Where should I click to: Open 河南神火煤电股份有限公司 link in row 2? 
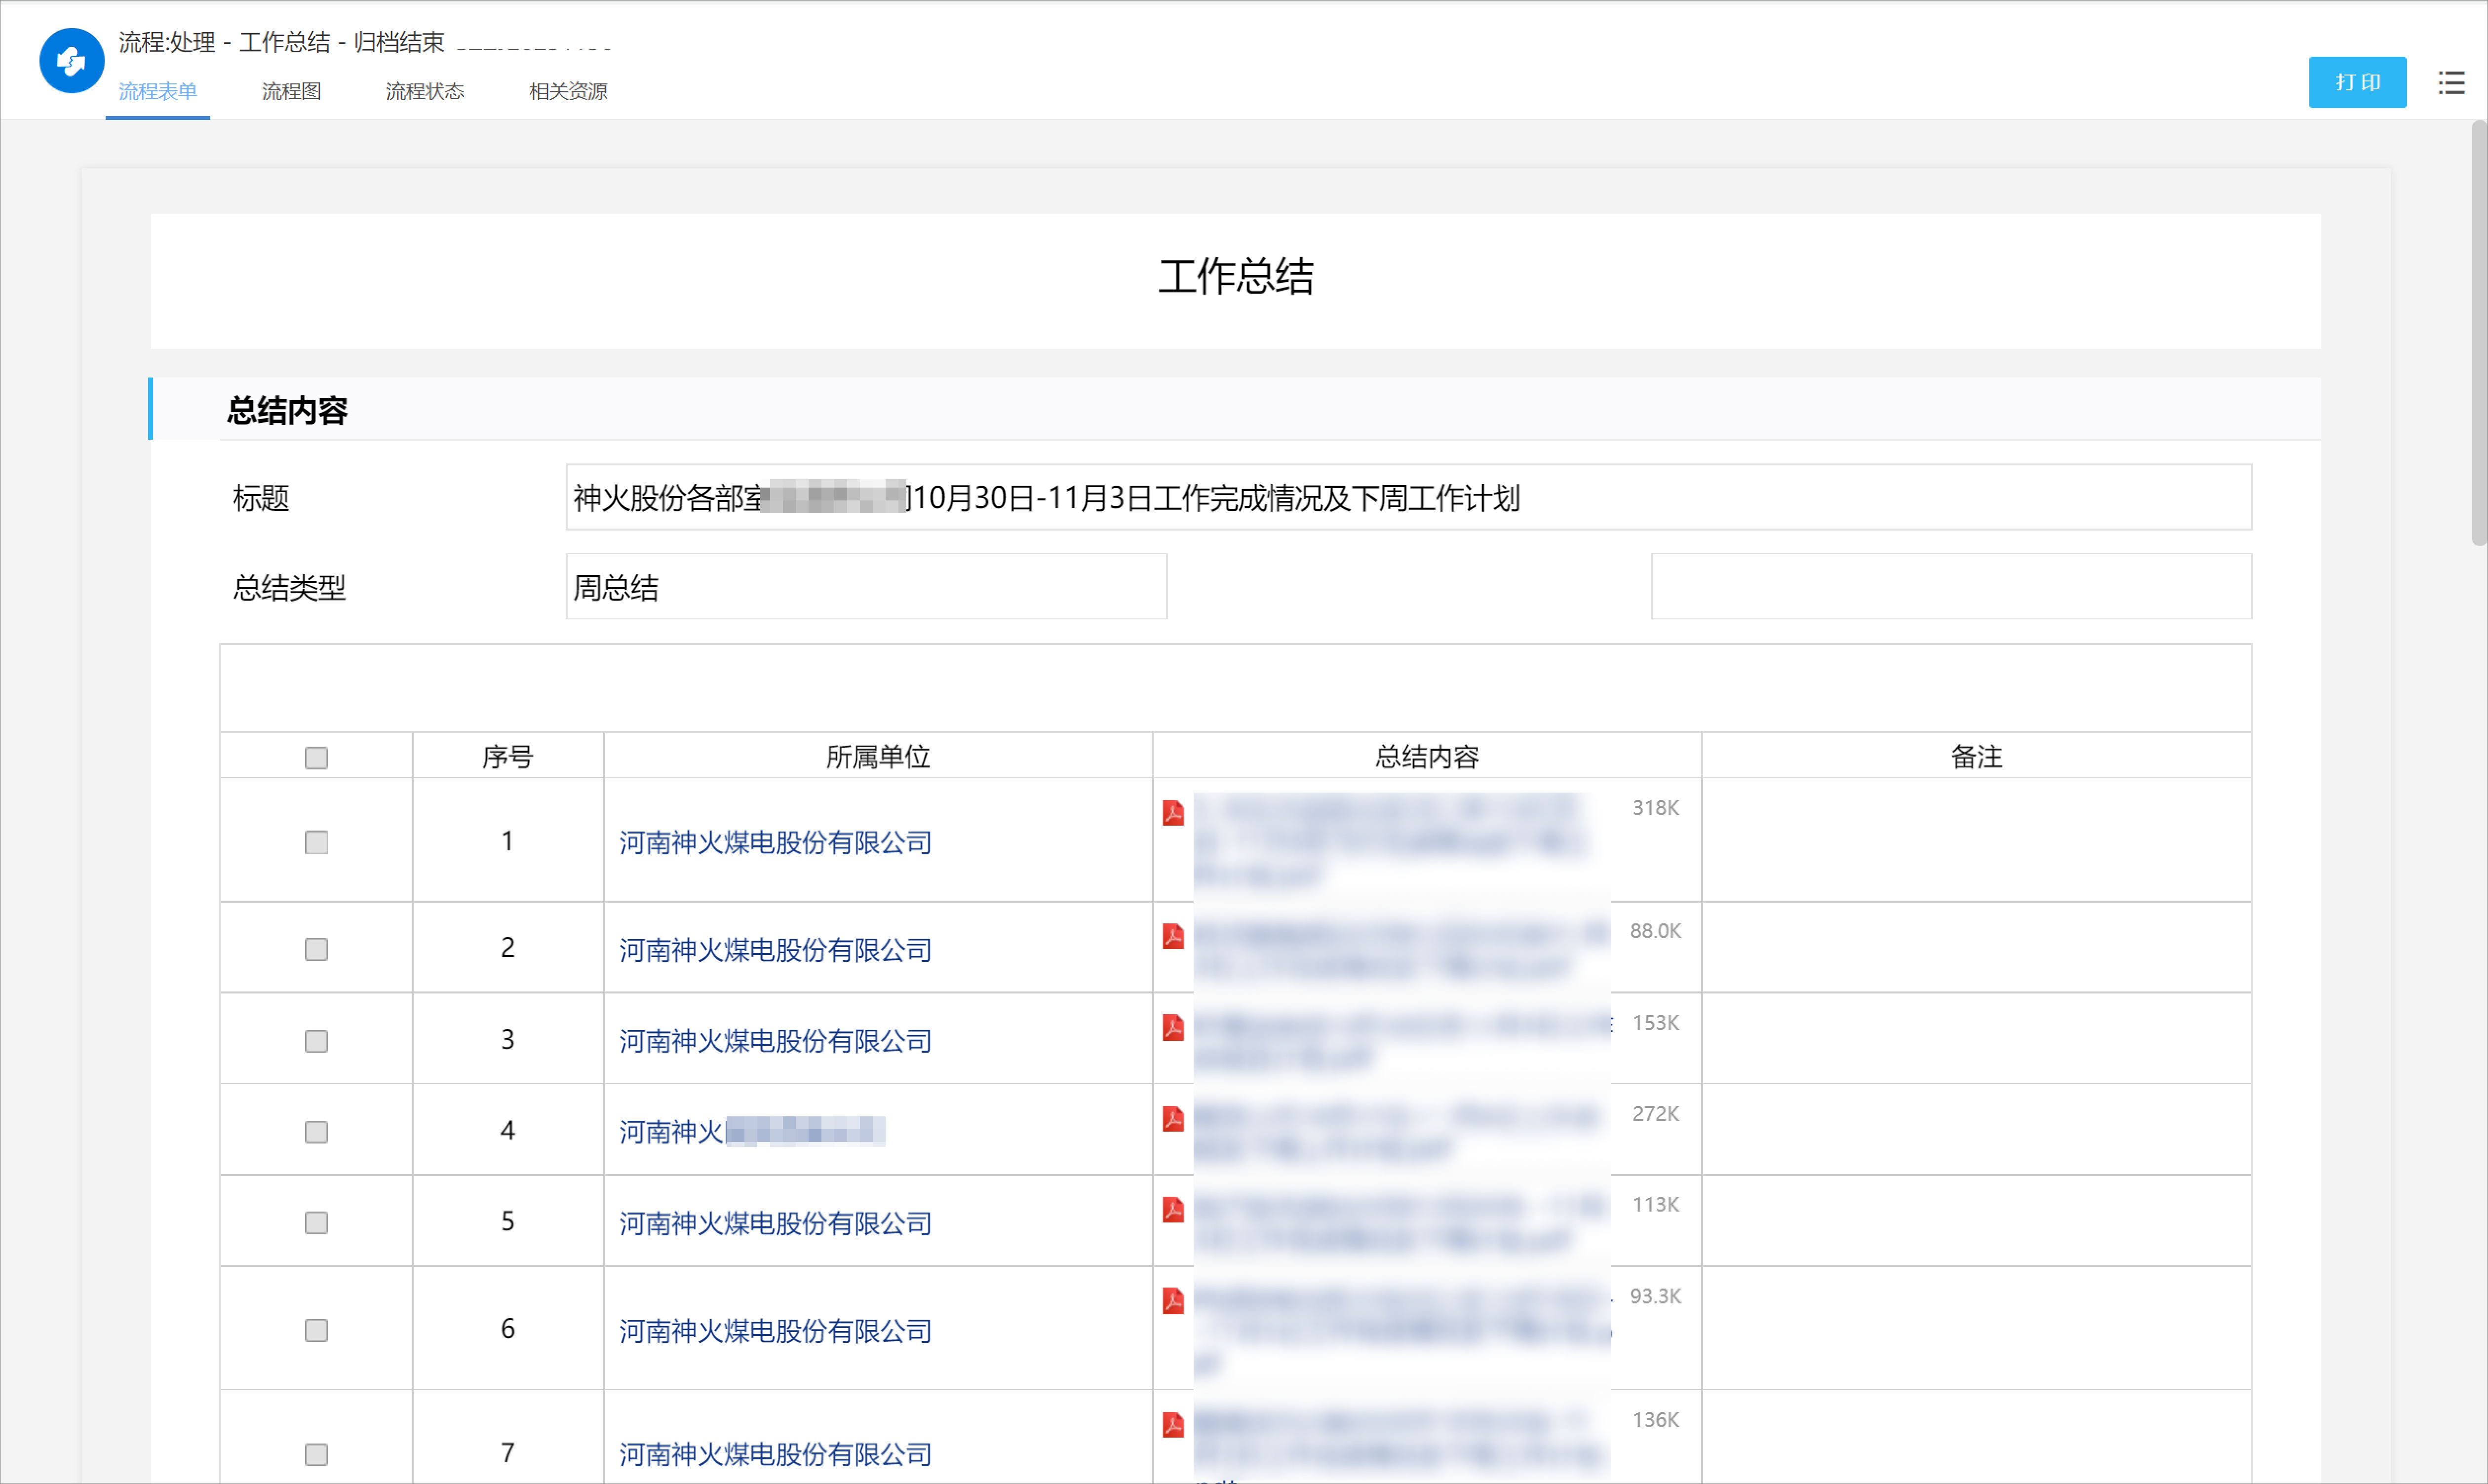[x=775, y=949]
